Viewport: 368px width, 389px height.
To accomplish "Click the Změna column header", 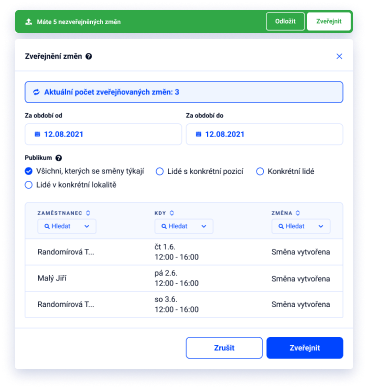I will (x=282, y=213).
